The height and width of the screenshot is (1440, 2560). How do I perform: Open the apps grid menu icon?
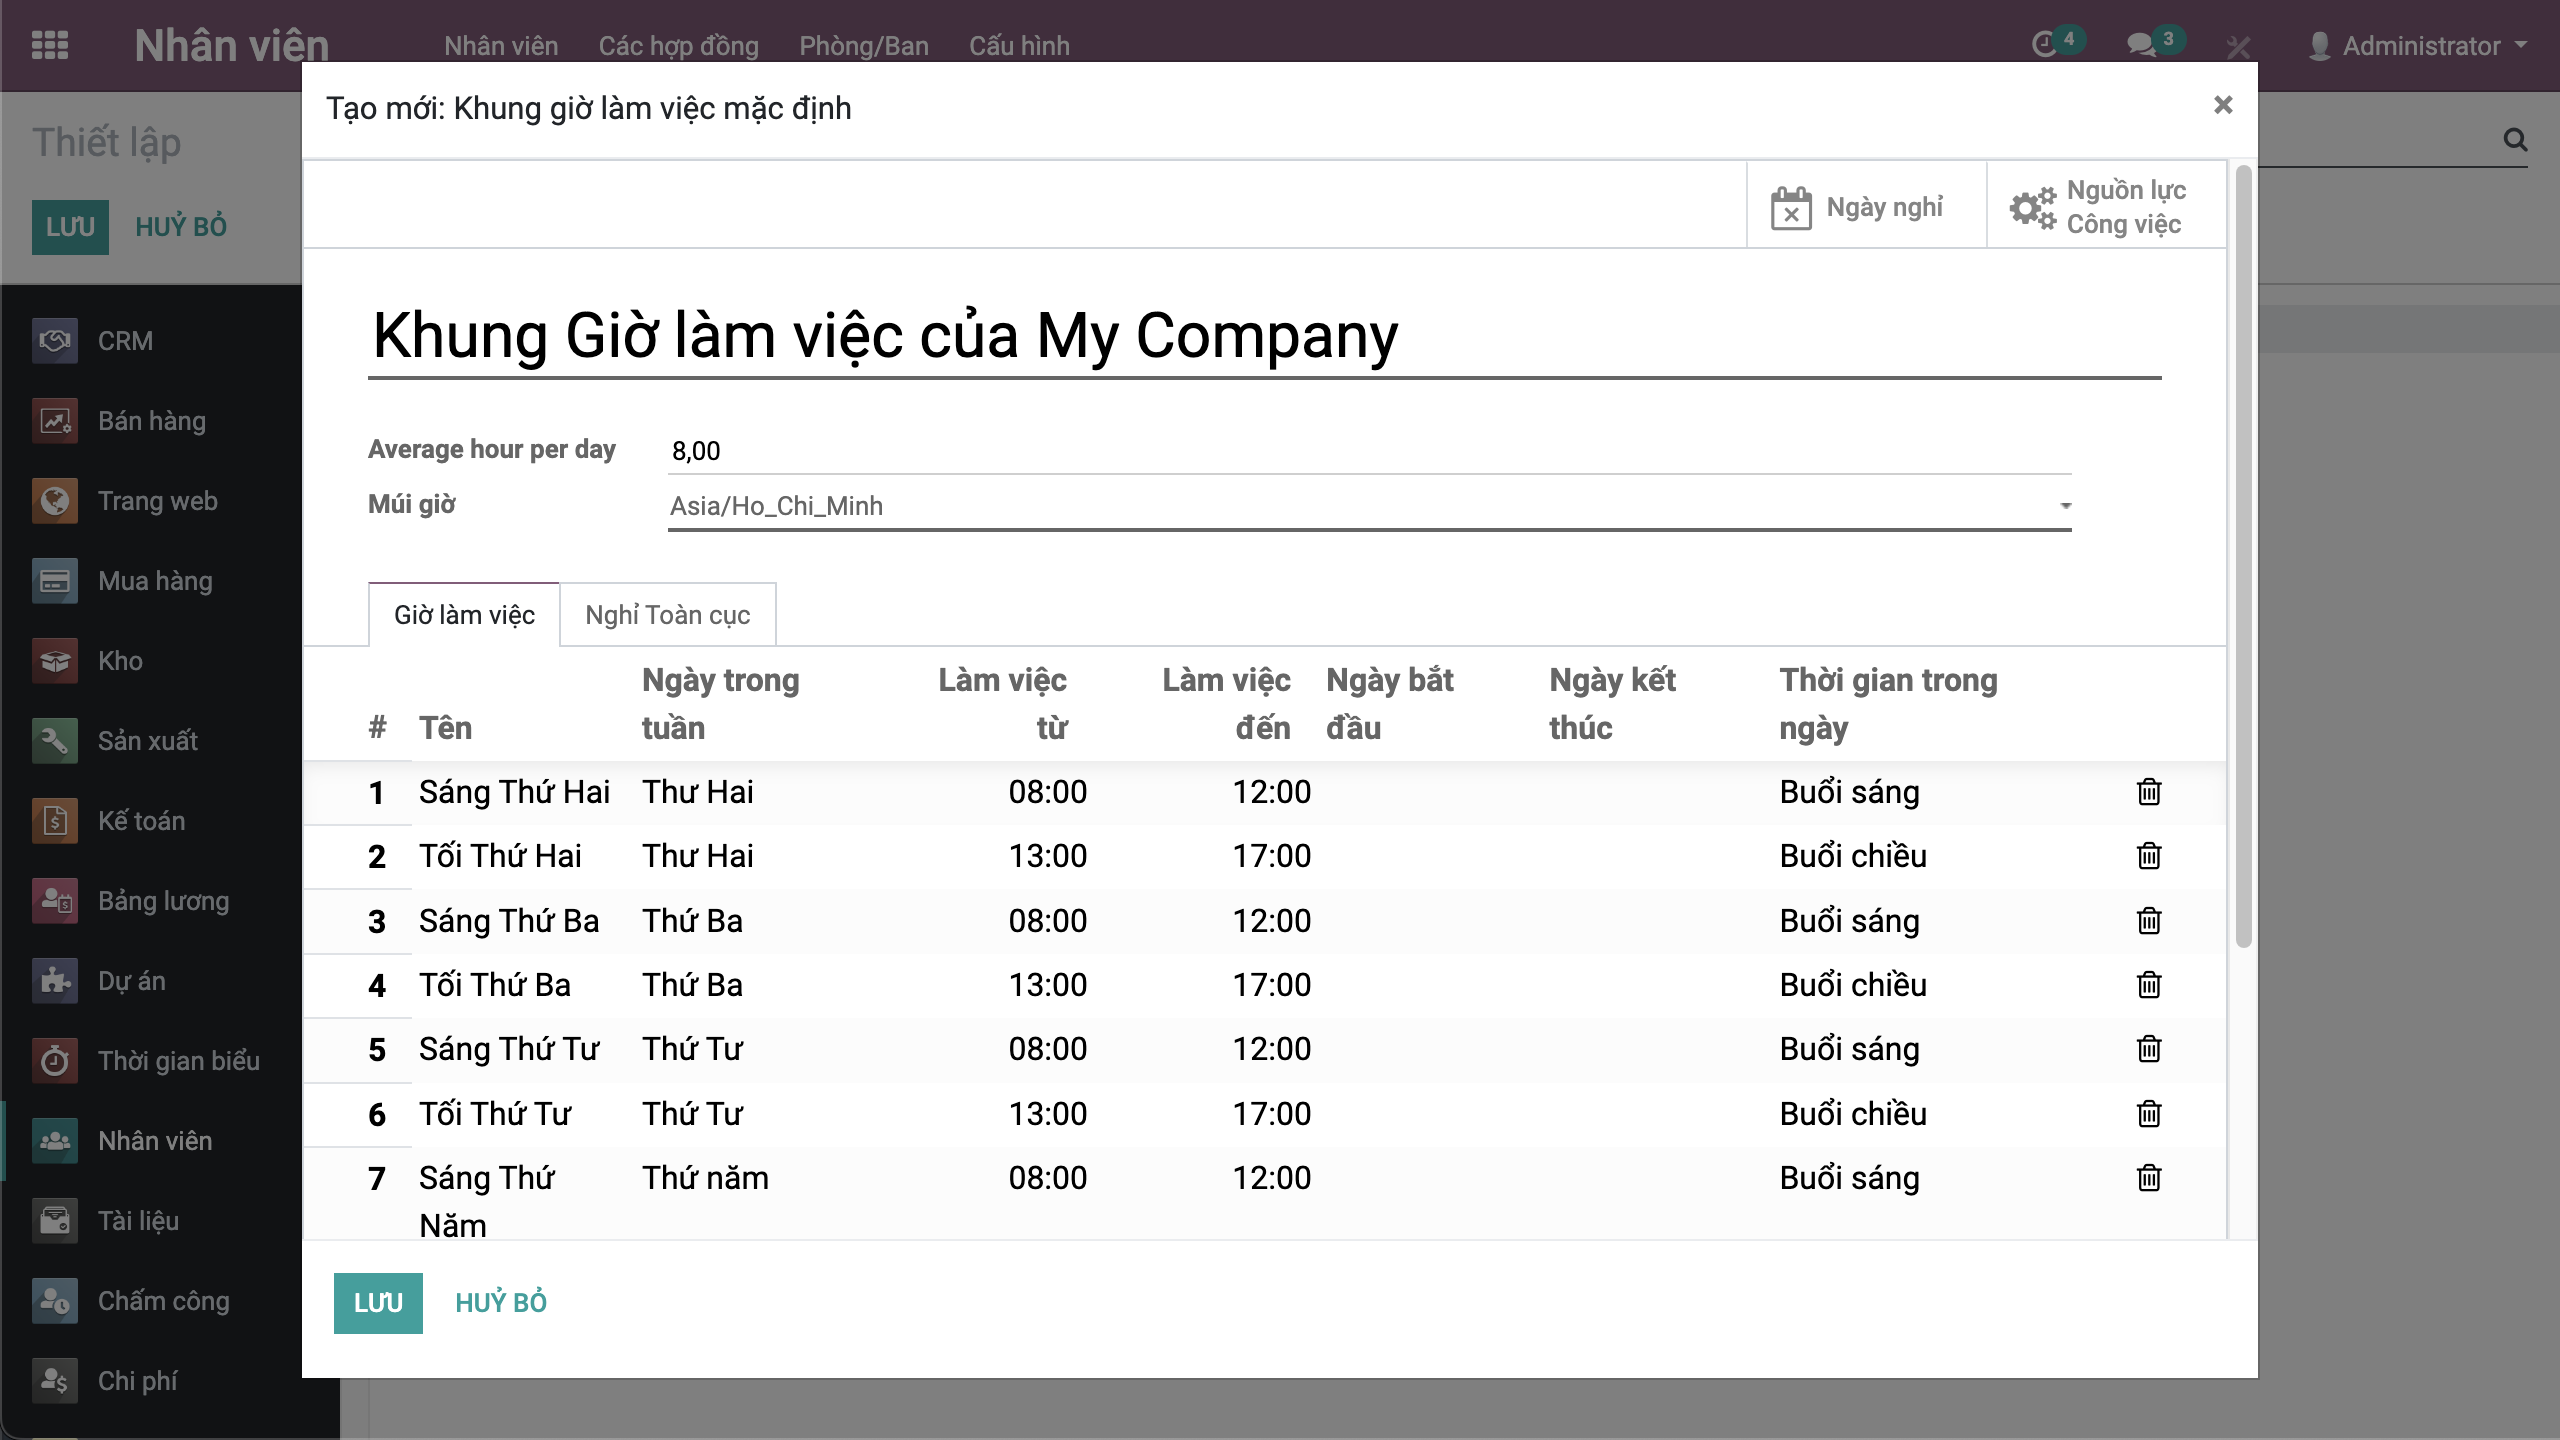50,46
